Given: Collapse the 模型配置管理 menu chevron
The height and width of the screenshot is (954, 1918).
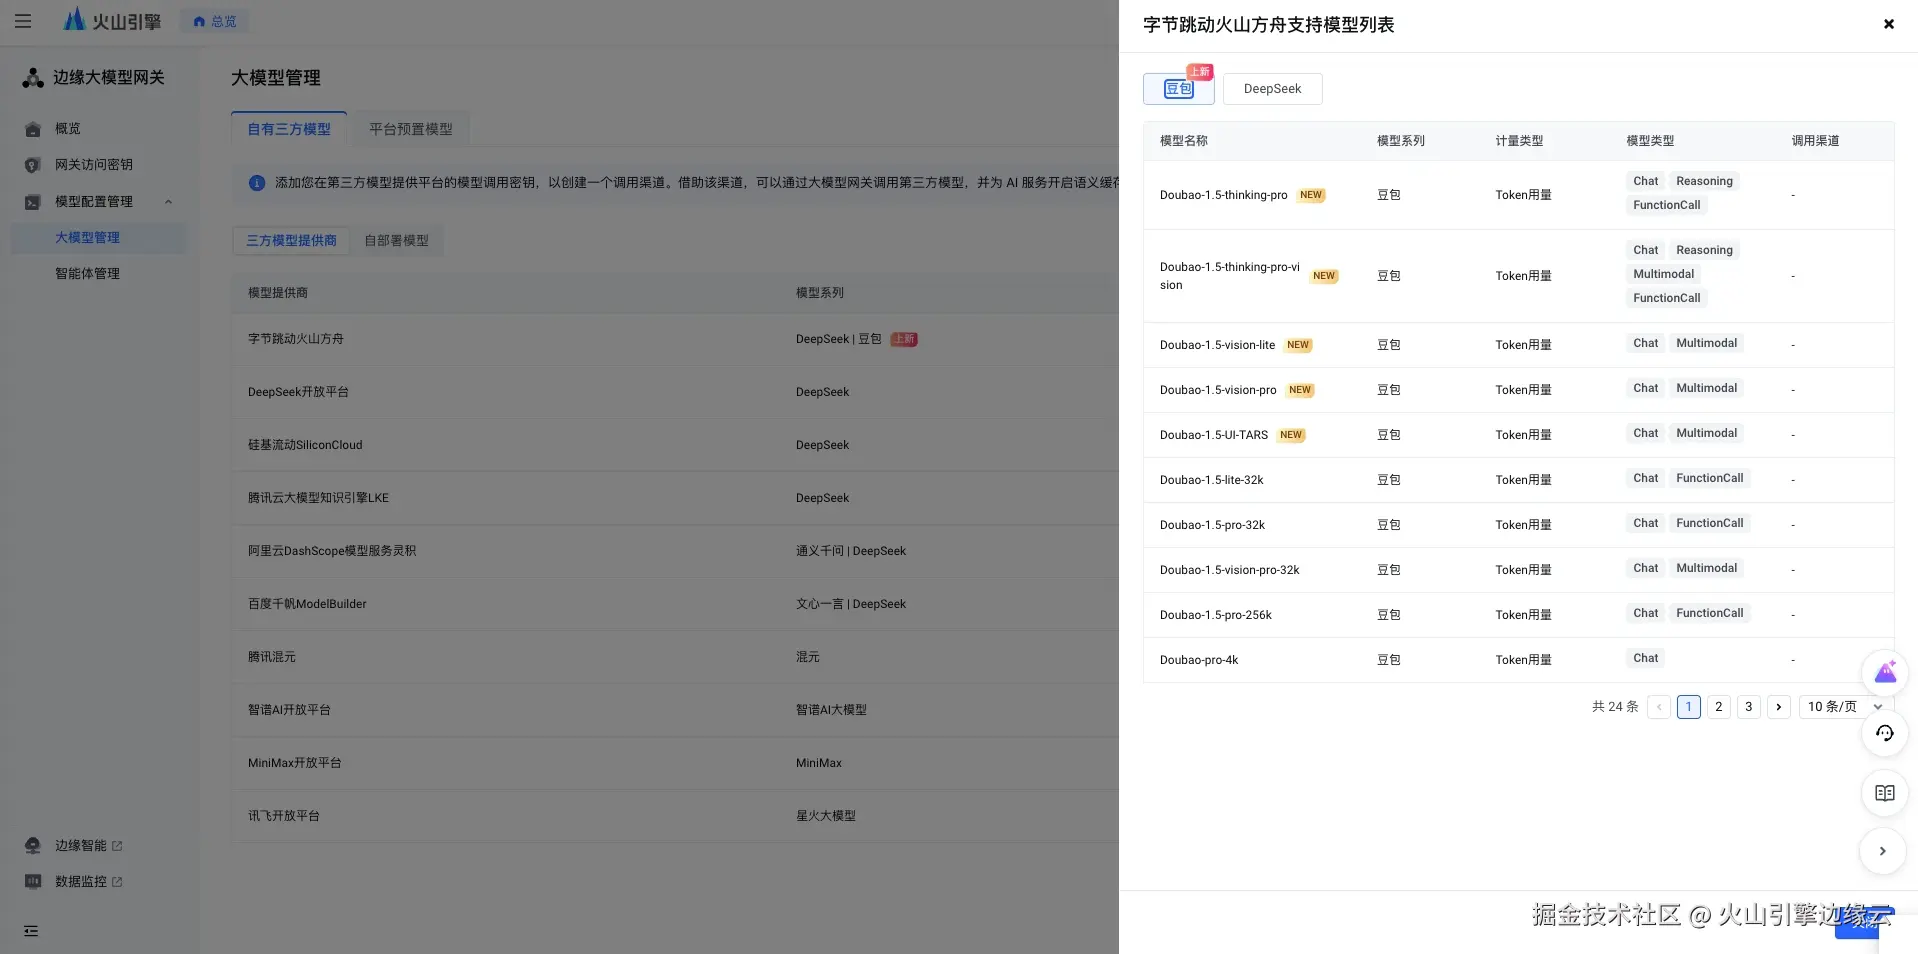Looking at the screenshot, I should coord(168,202).
